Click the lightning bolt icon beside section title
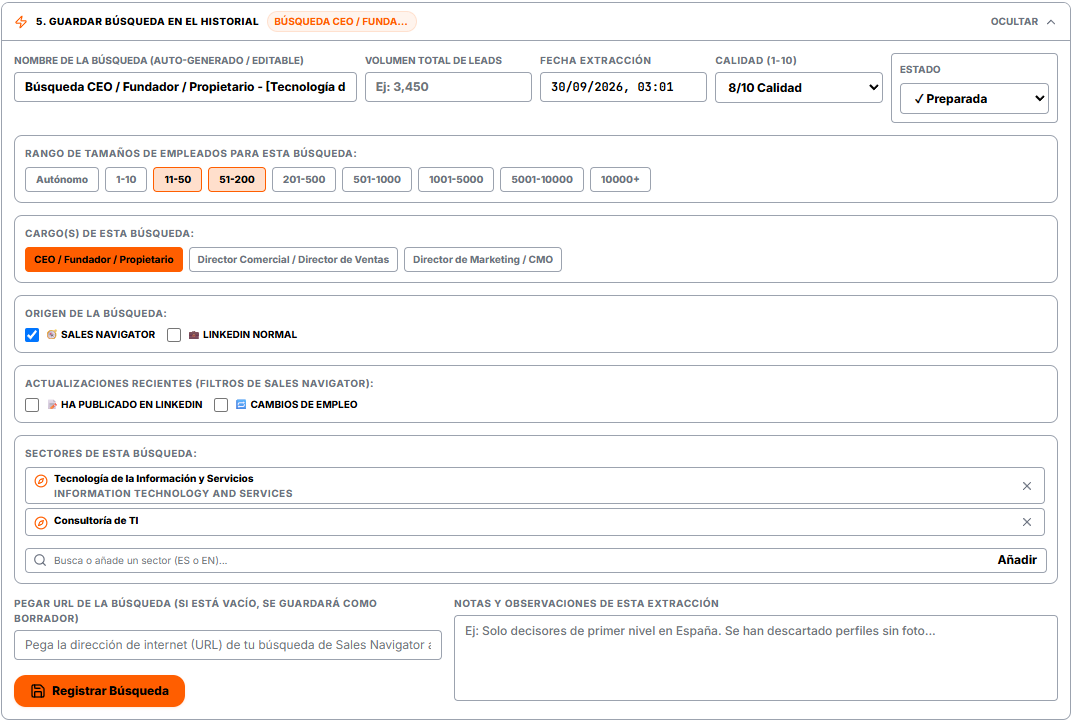1075x720 pixels. pyautogui.click(x=21, y=22)
